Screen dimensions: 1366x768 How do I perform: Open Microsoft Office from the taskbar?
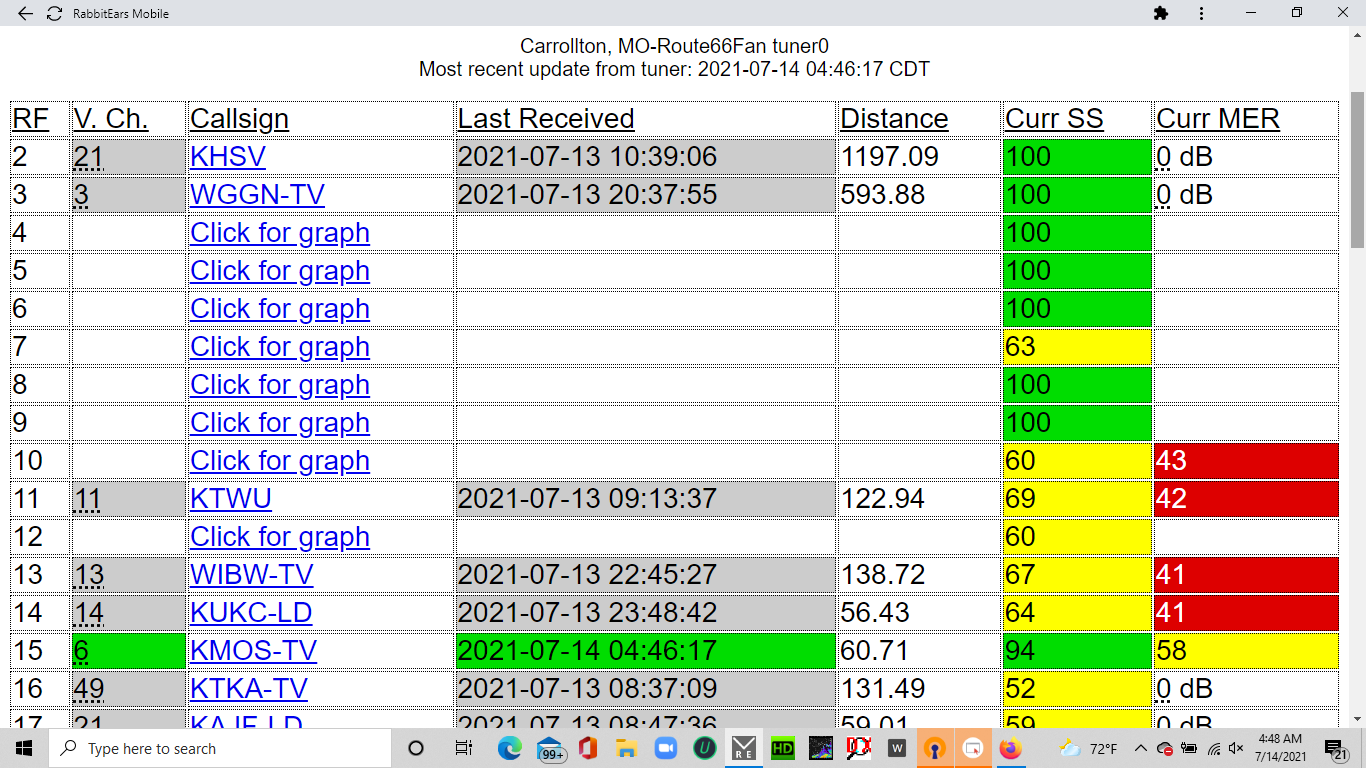588,748
